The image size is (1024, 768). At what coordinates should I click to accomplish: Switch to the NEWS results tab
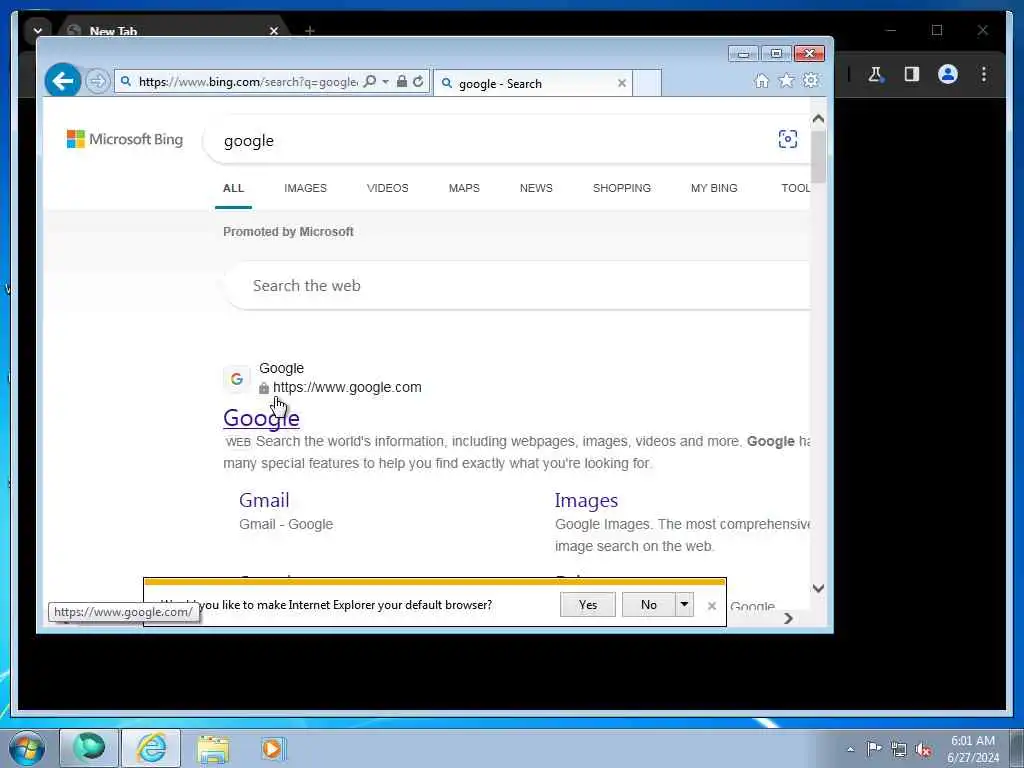[536, 188]
